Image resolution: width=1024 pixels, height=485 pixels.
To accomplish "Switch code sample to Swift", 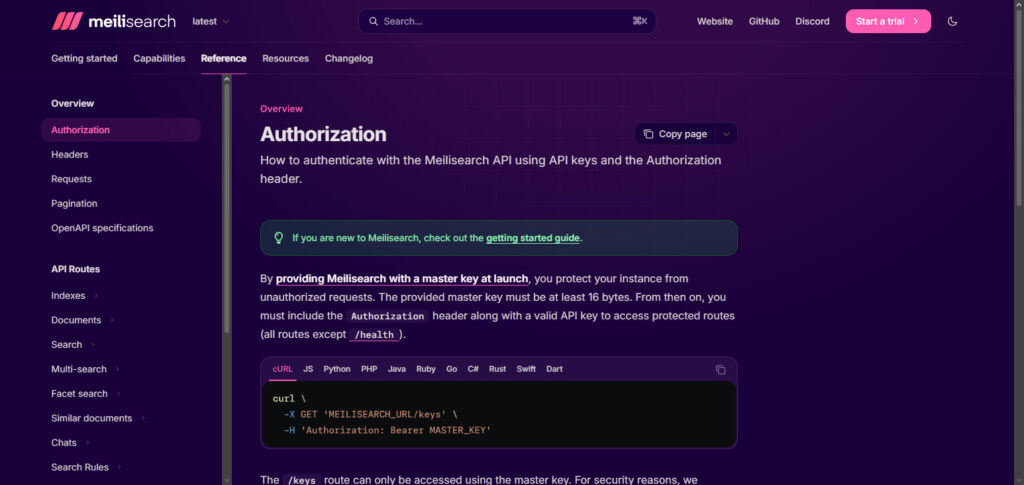I will click(x=526, y=369).
